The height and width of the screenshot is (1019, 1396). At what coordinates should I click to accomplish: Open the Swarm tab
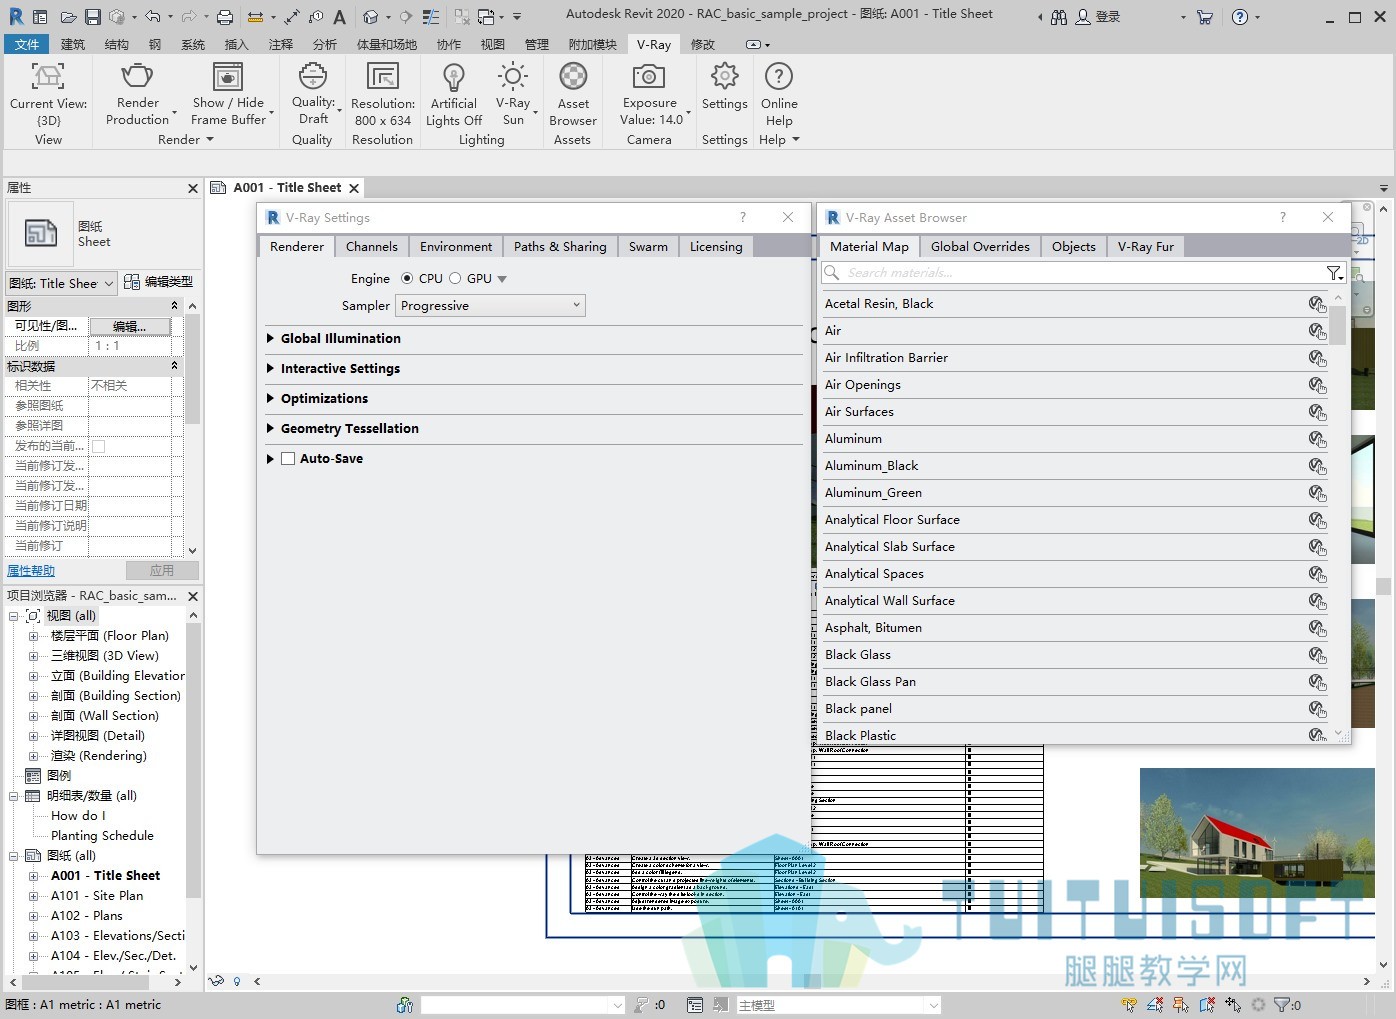[648, 247]
